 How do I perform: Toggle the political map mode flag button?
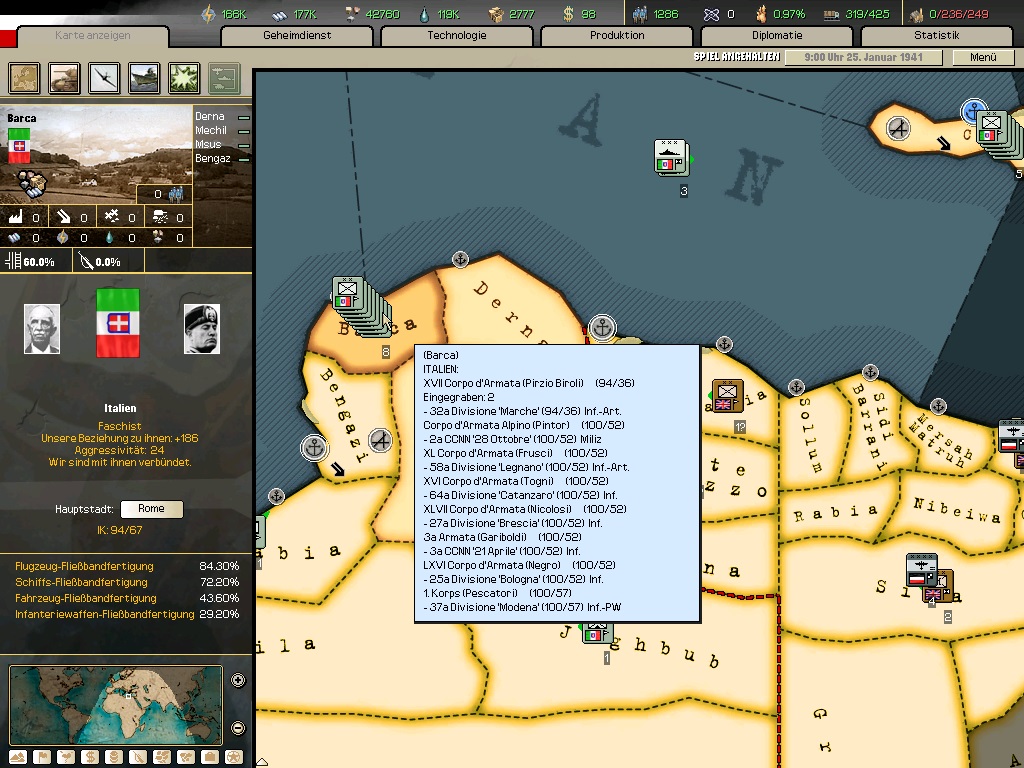(x=41, y=757)
